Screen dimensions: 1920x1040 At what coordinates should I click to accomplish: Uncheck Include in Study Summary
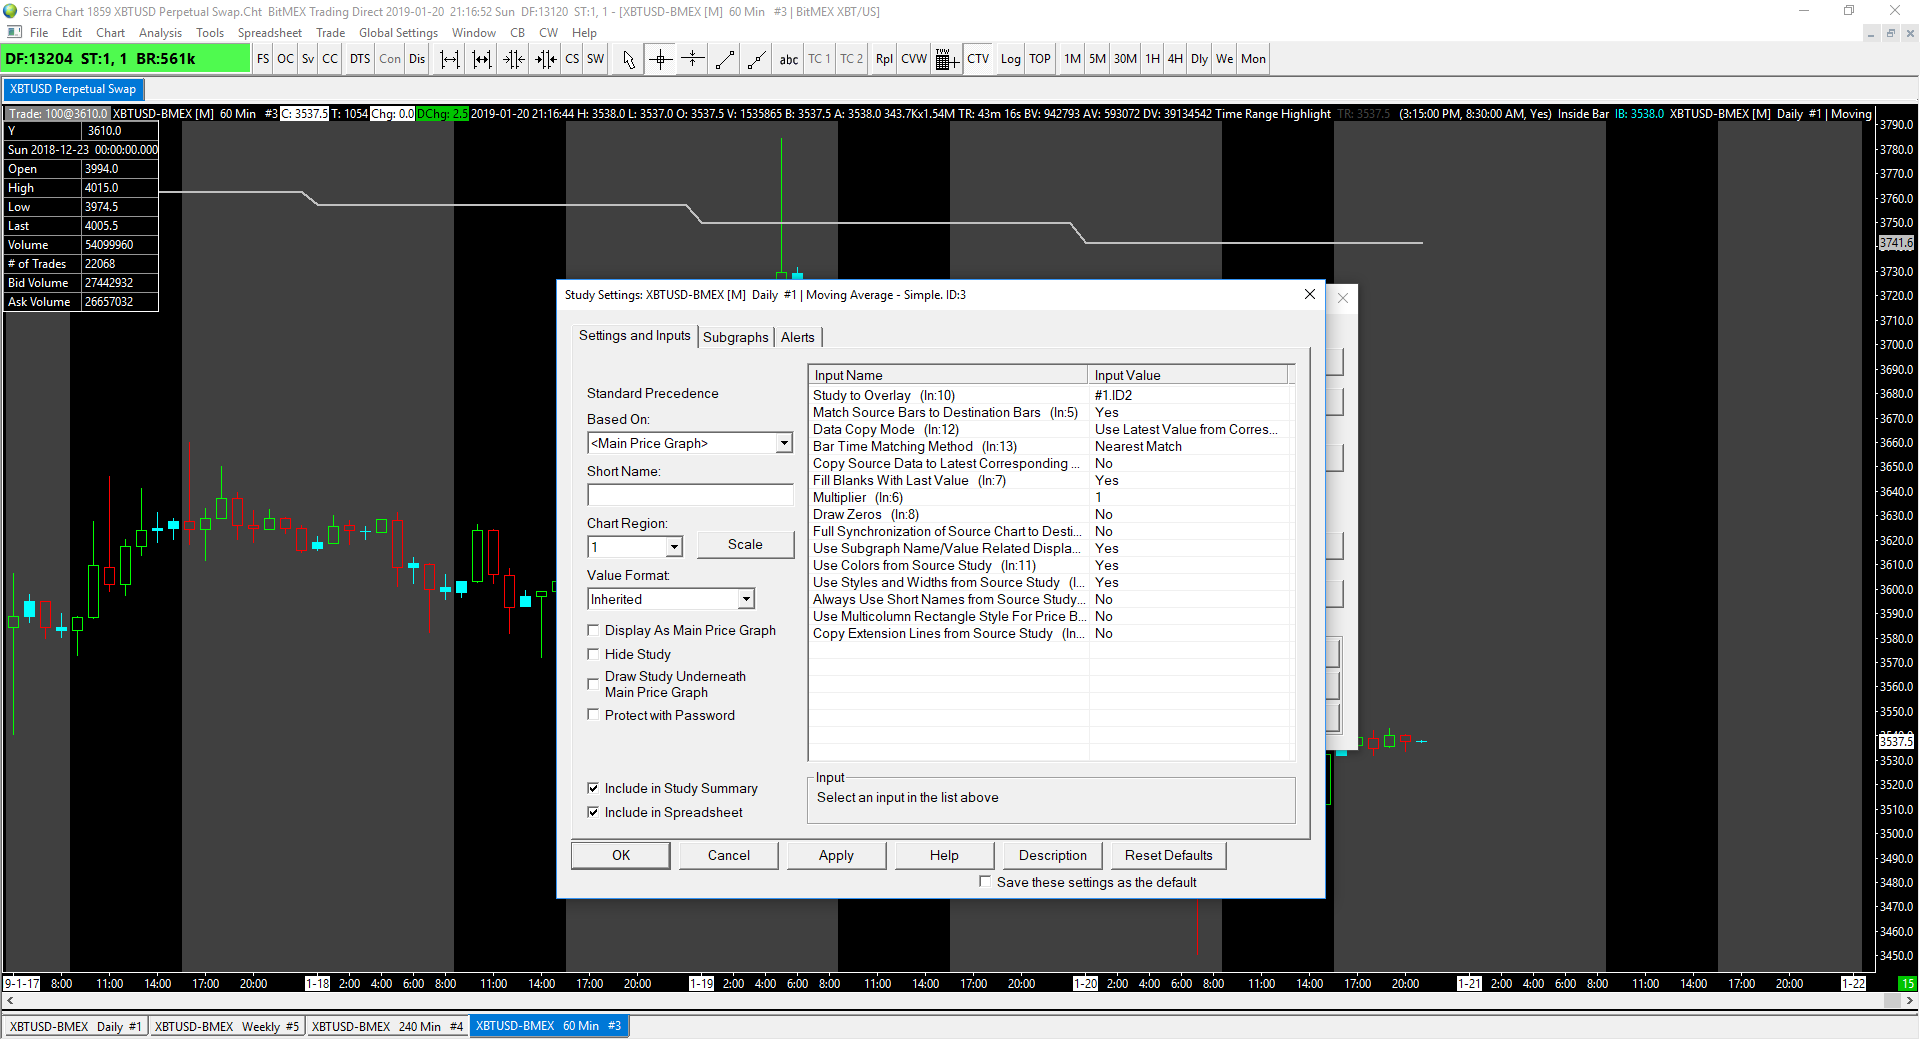point(593,788)
